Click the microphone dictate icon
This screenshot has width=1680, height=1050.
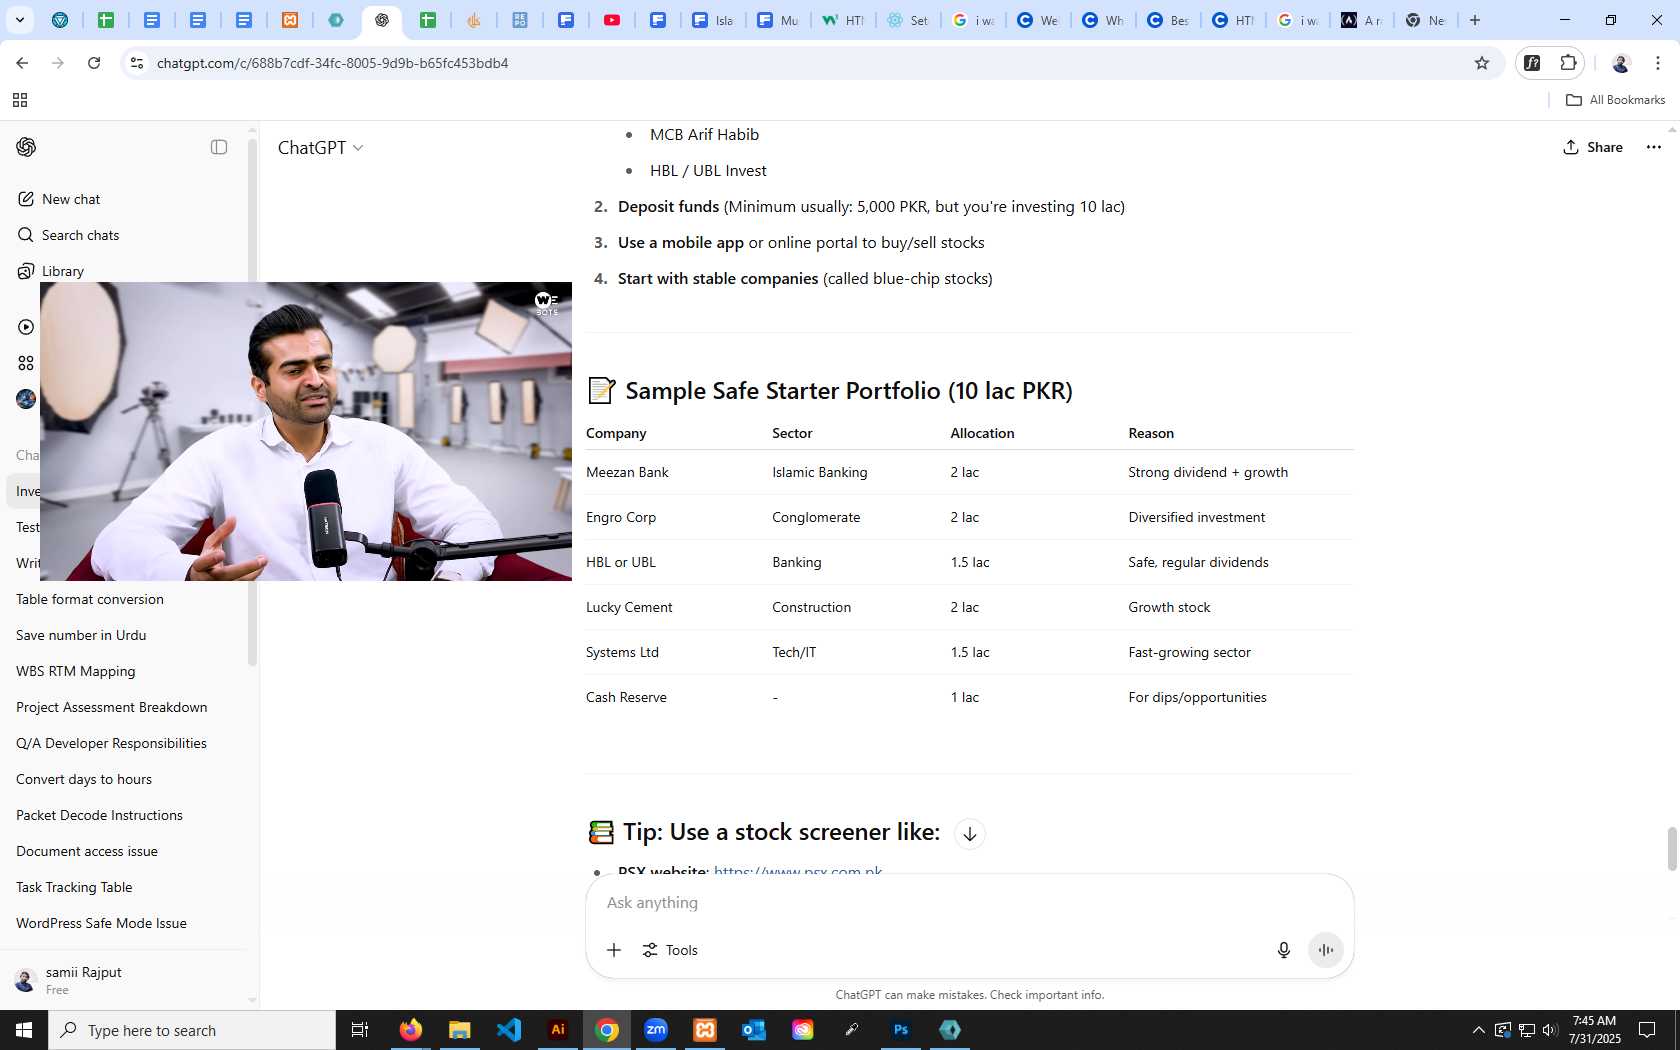(1284, 950)
